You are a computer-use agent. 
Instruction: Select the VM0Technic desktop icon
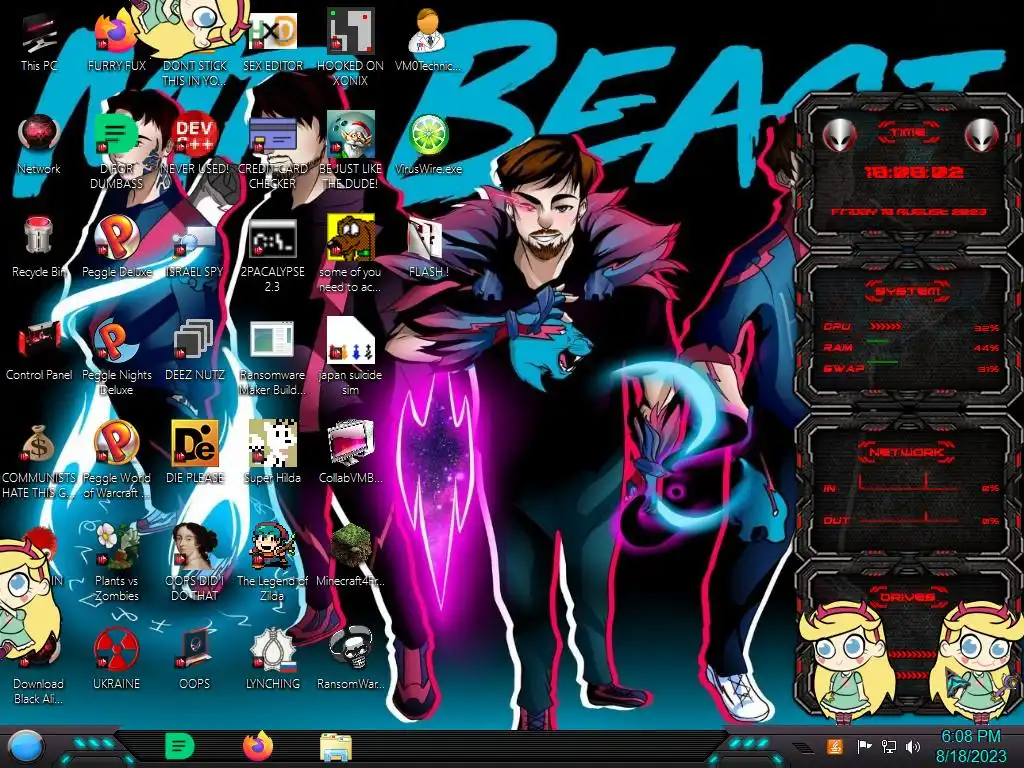point(427,31)
